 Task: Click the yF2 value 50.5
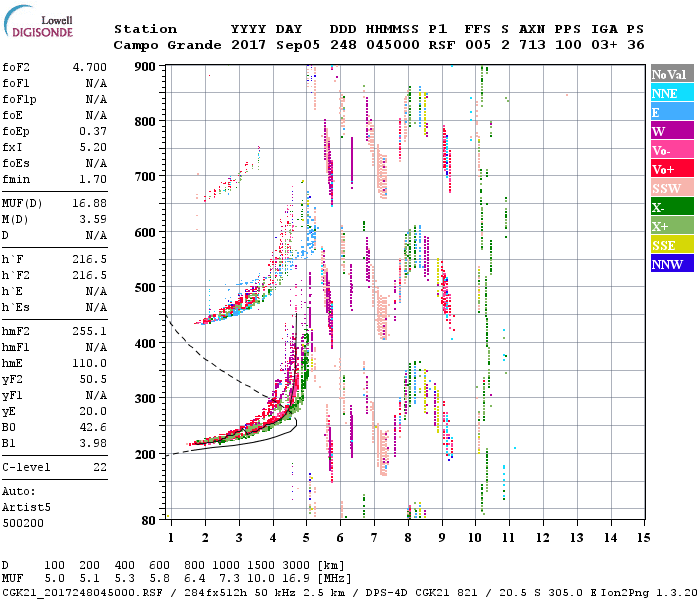93,379
